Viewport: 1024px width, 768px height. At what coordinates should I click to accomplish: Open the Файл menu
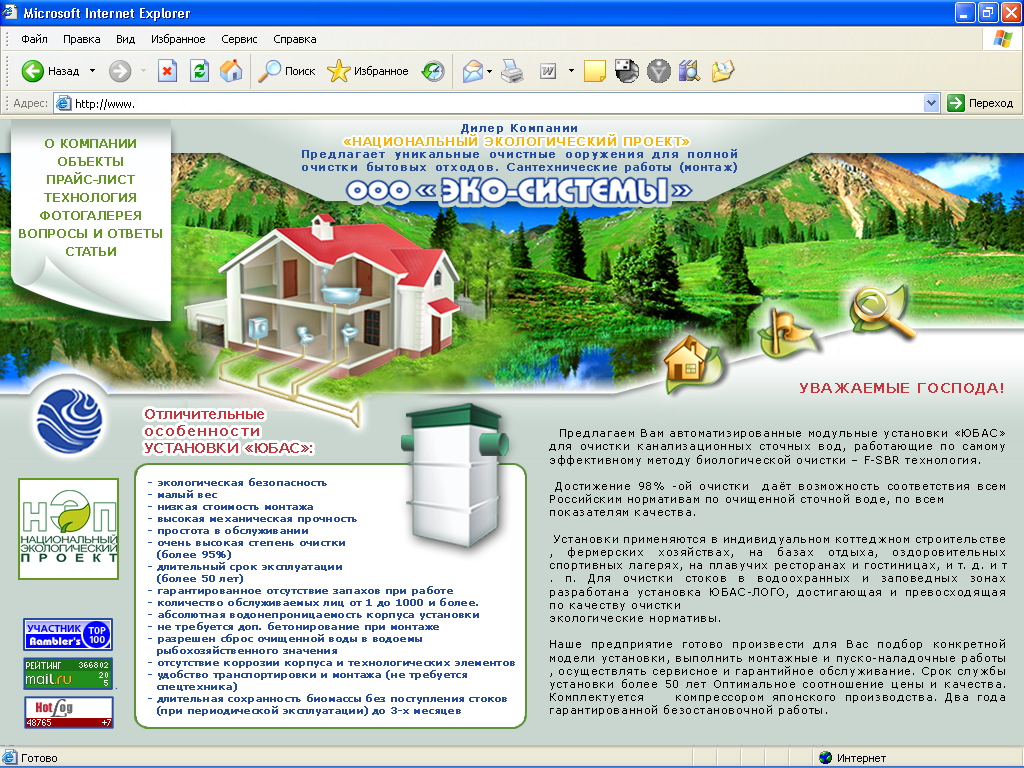click(x=35, y=39)
